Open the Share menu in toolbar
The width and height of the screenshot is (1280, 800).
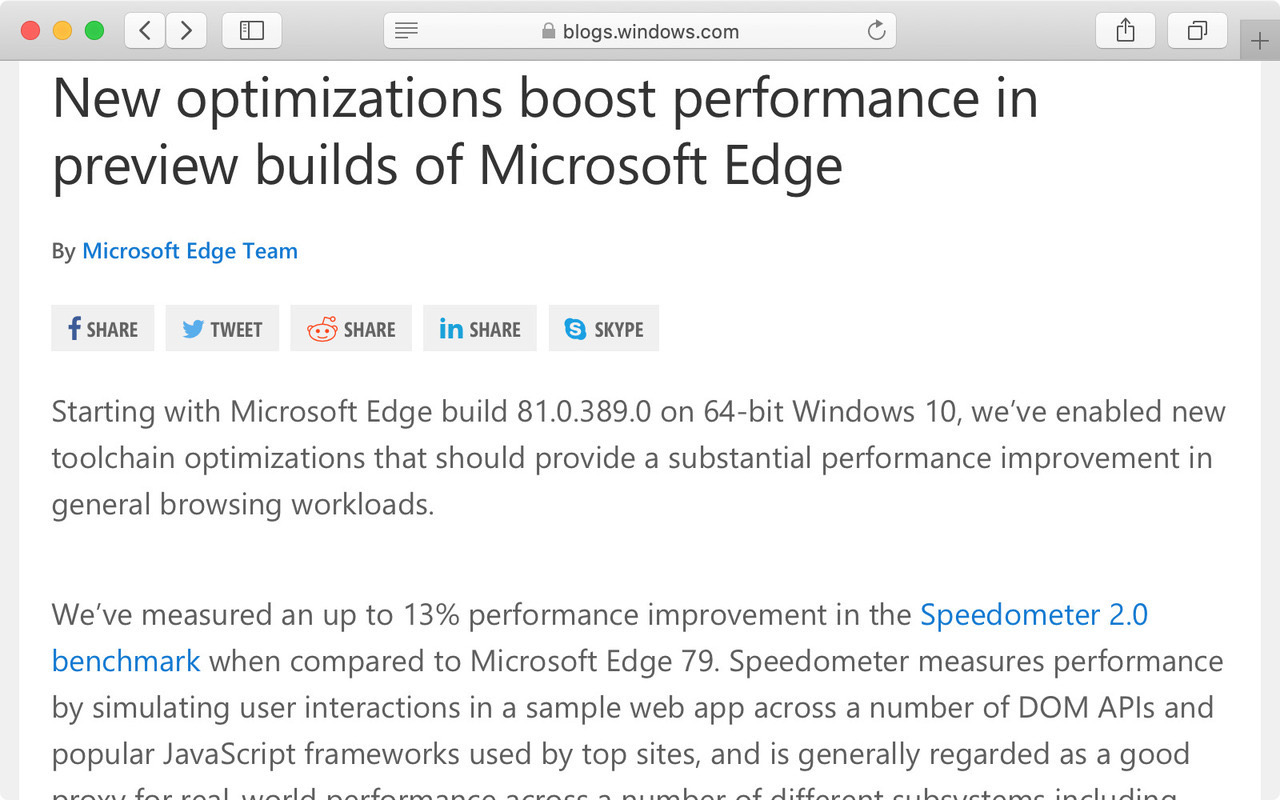pos(1125,31)
